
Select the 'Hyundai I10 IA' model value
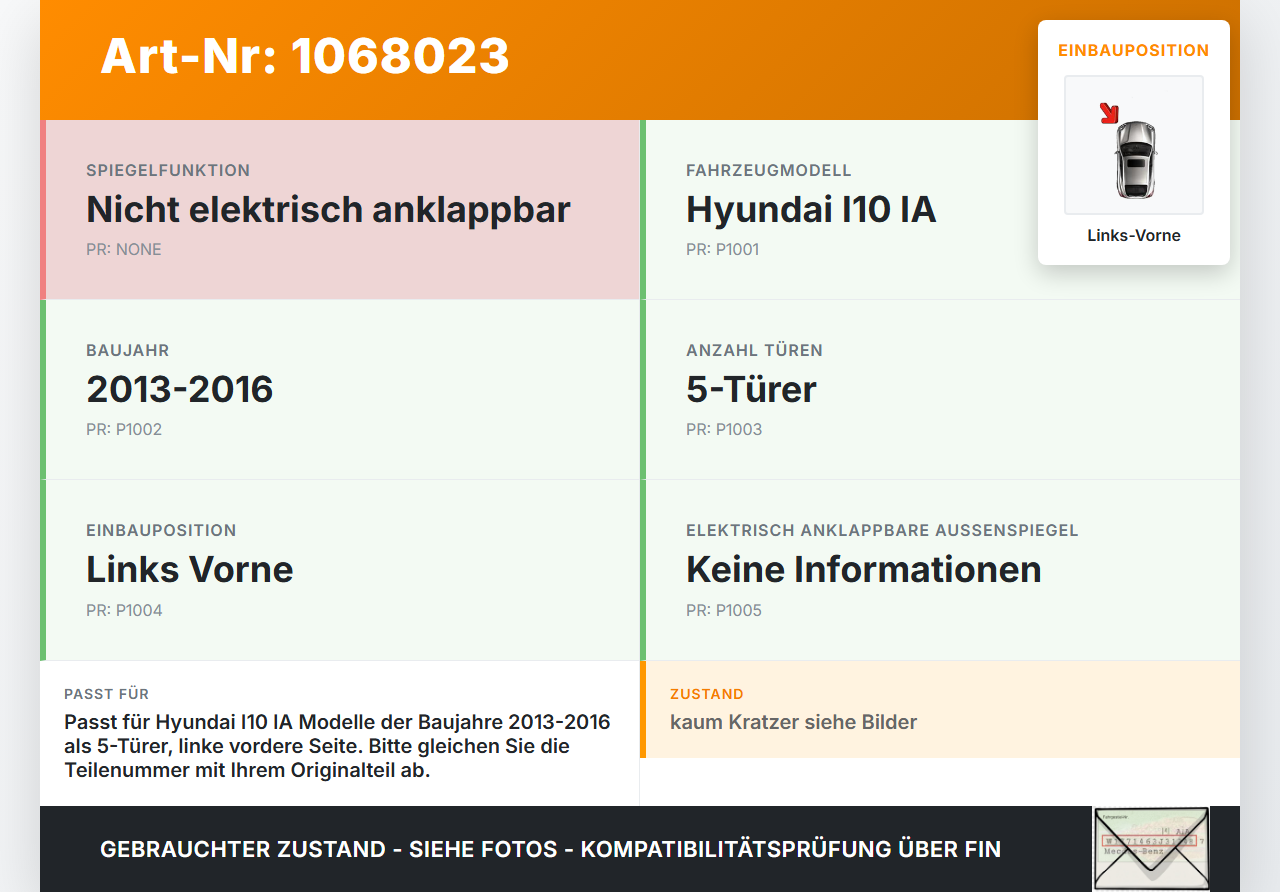811,210
